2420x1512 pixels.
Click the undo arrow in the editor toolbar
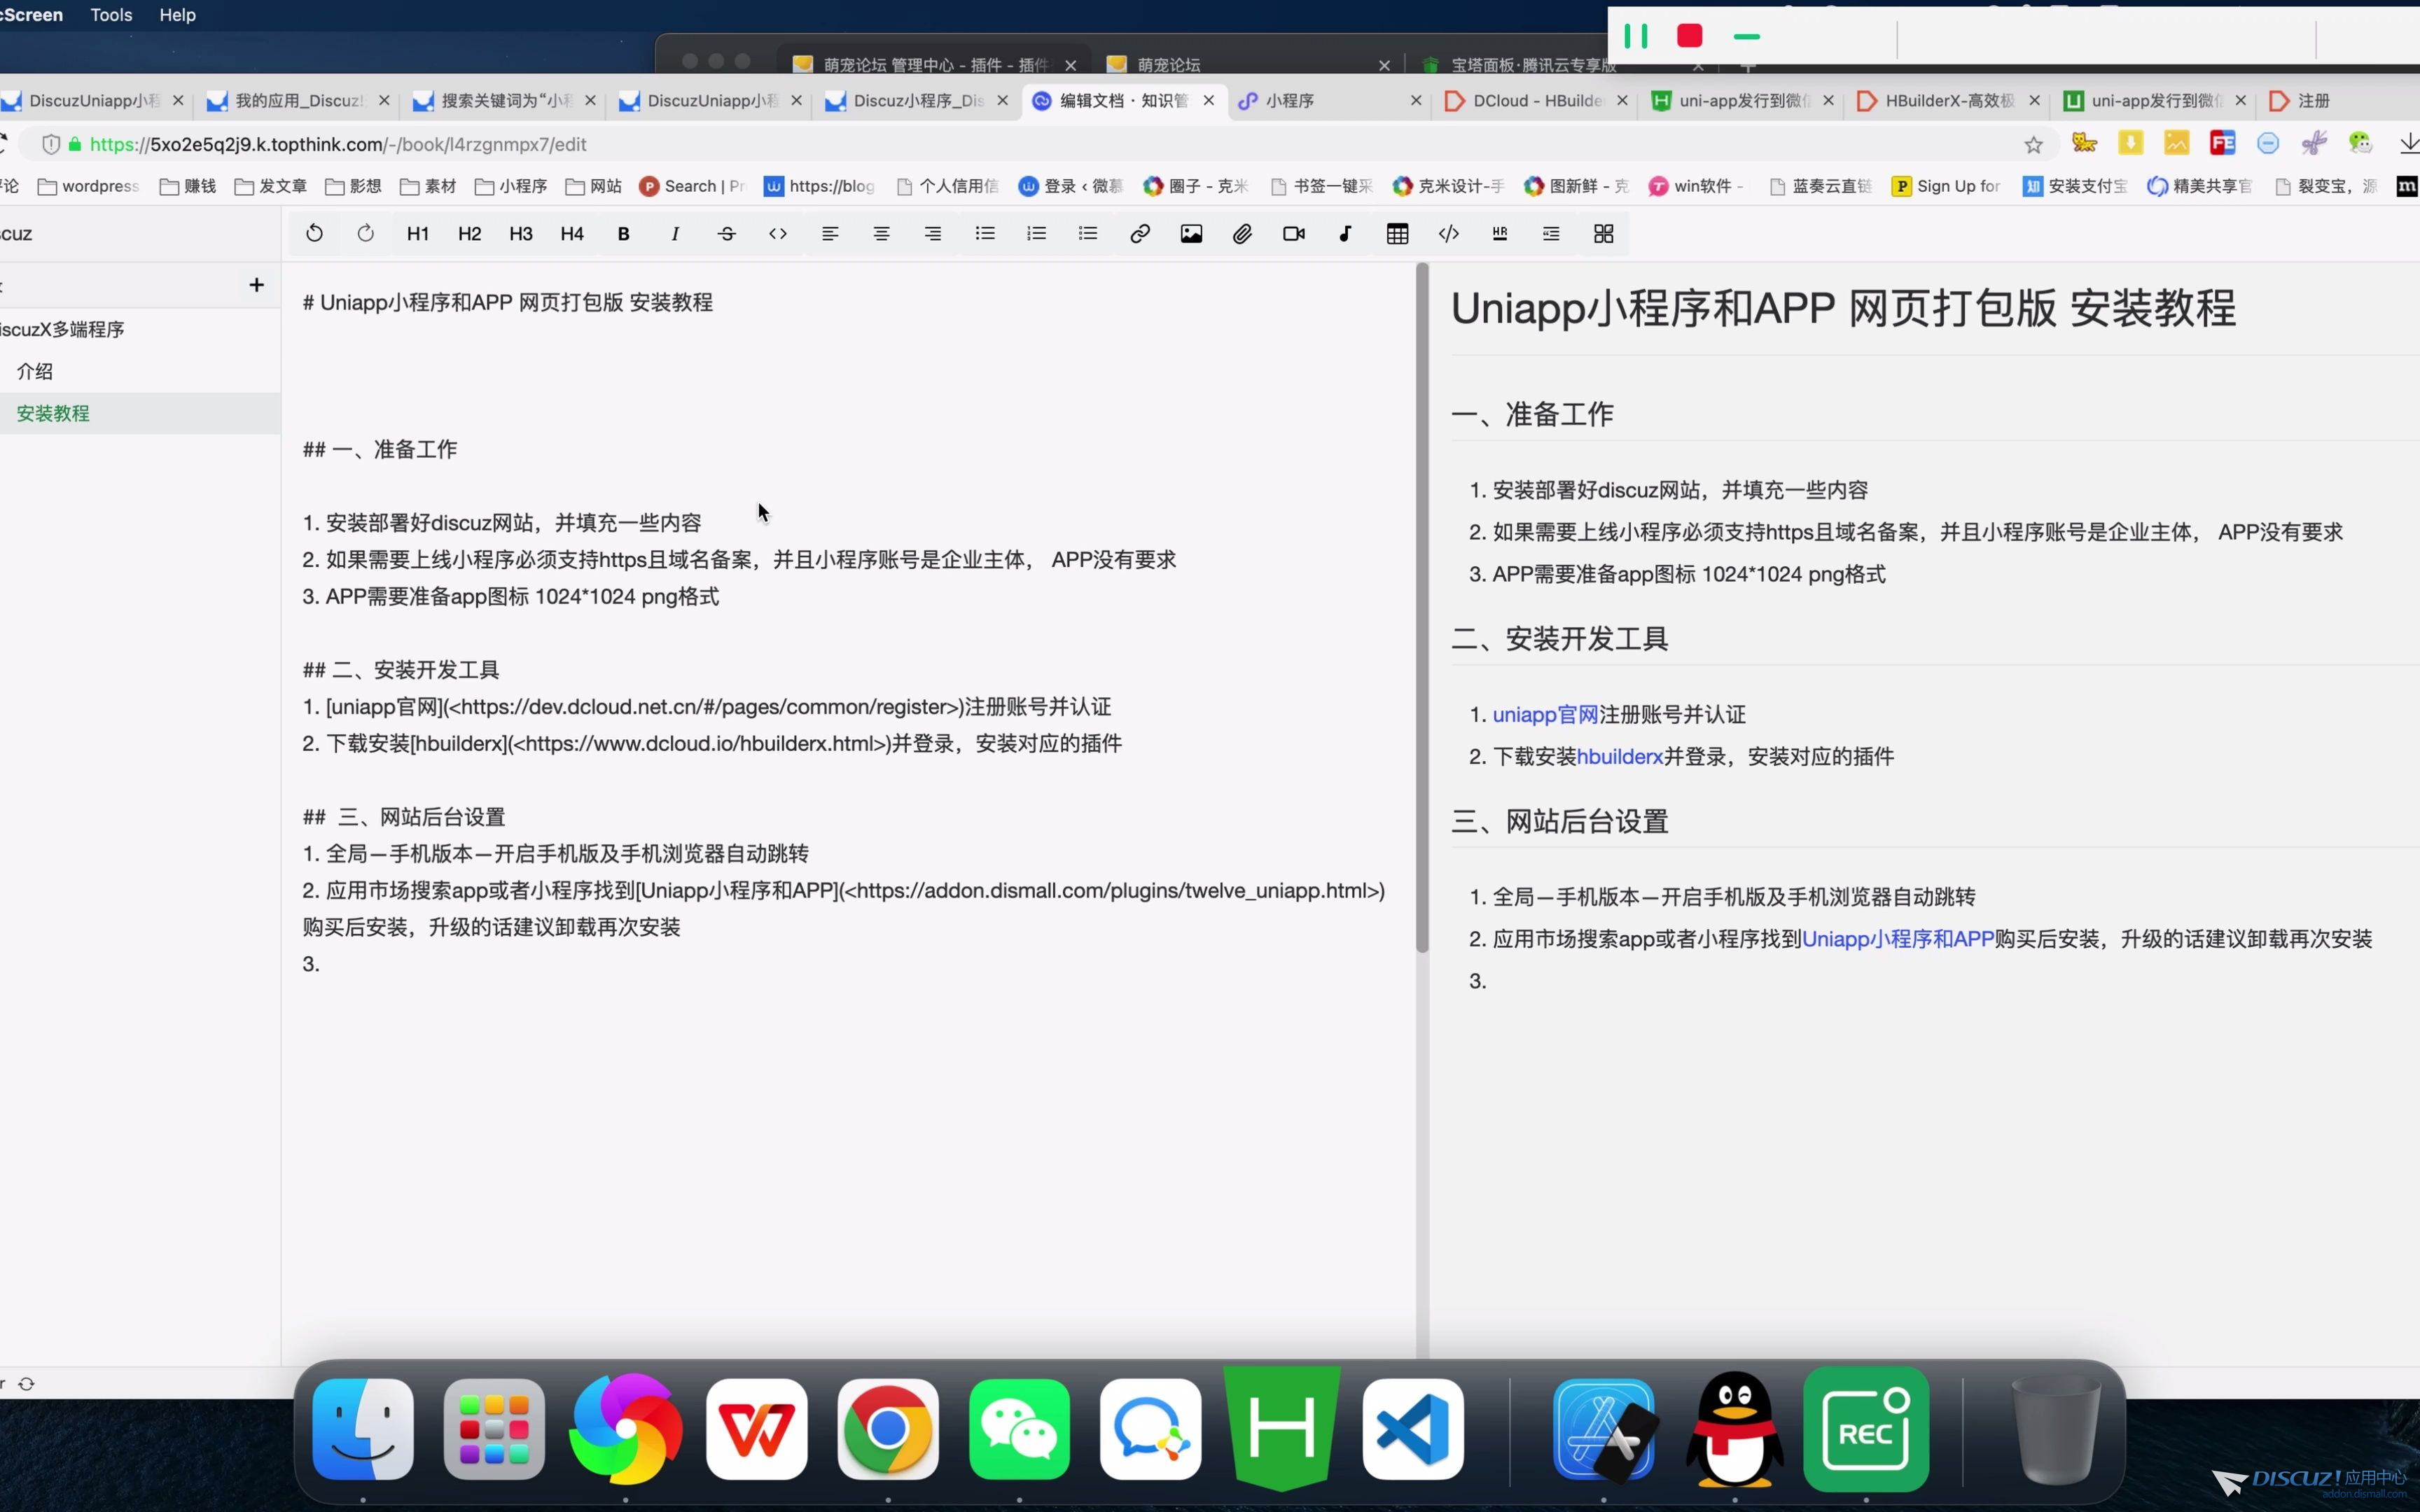(x=314, y=233)
